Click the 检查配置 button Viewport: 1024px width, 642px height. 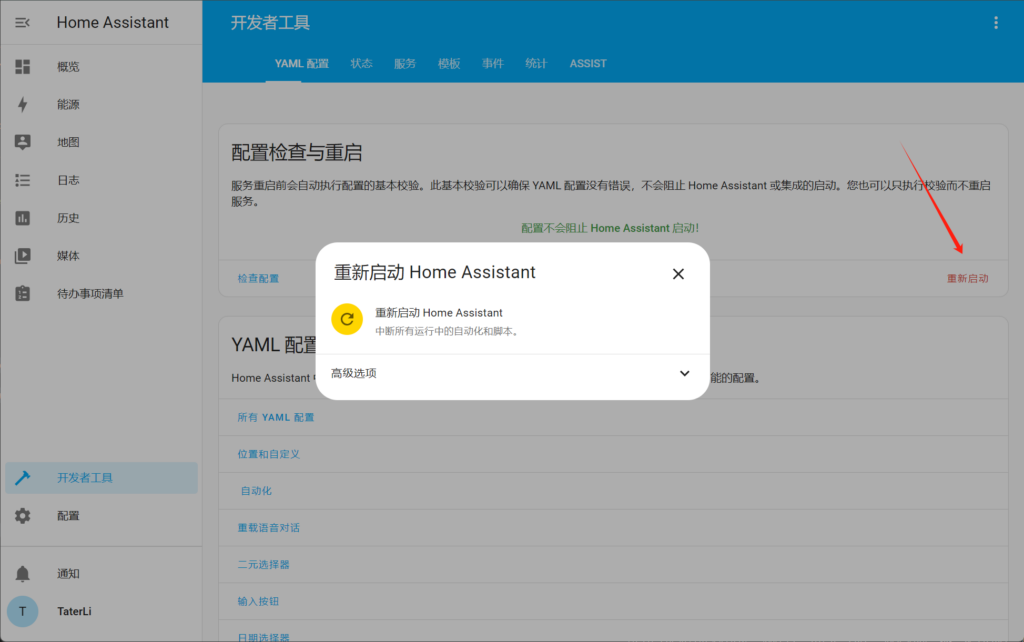(x=258, y=278)
